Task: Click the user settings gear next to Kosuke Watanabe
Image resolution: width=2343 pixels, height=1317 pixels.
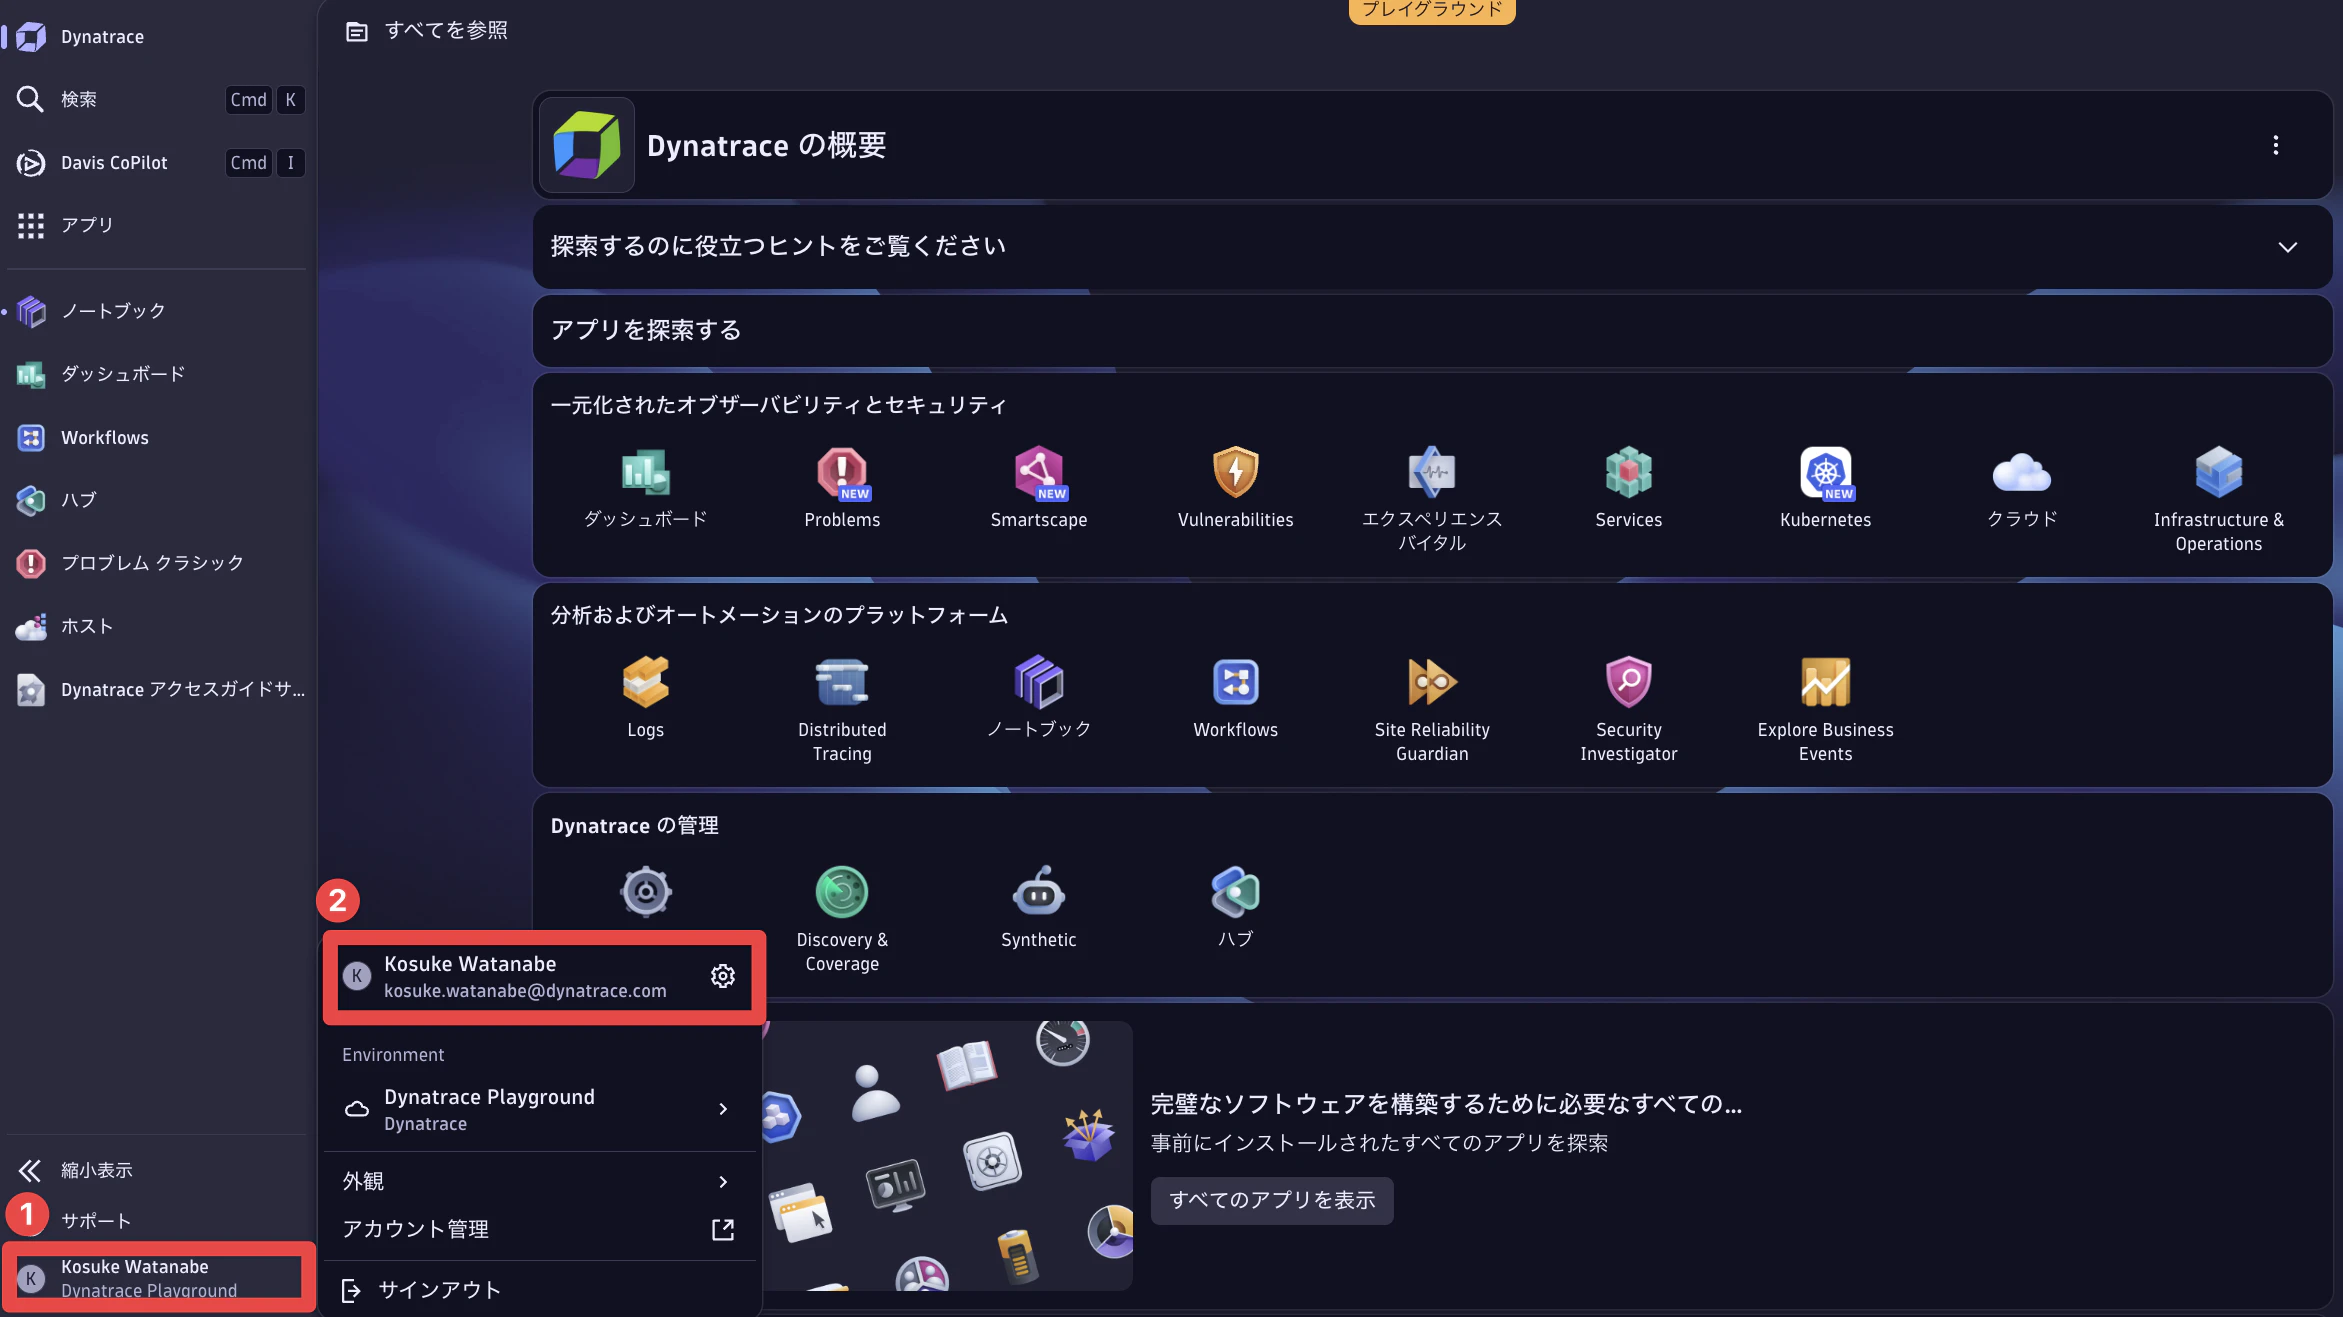Action: pyautogui.click(x=722, y=976)
